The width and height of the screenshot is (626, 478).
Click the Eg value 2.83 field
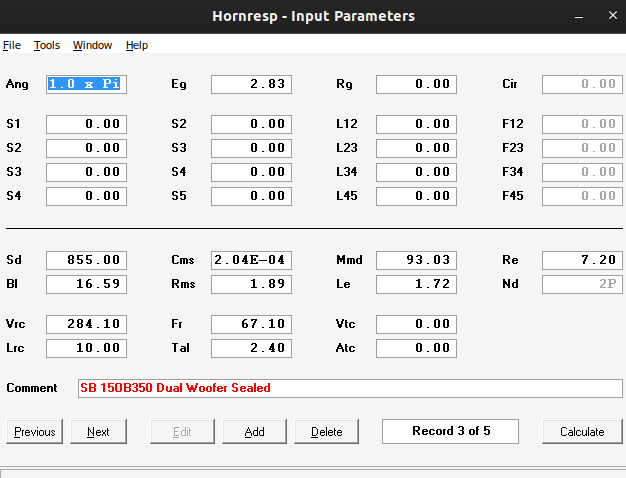pos(252,84)
